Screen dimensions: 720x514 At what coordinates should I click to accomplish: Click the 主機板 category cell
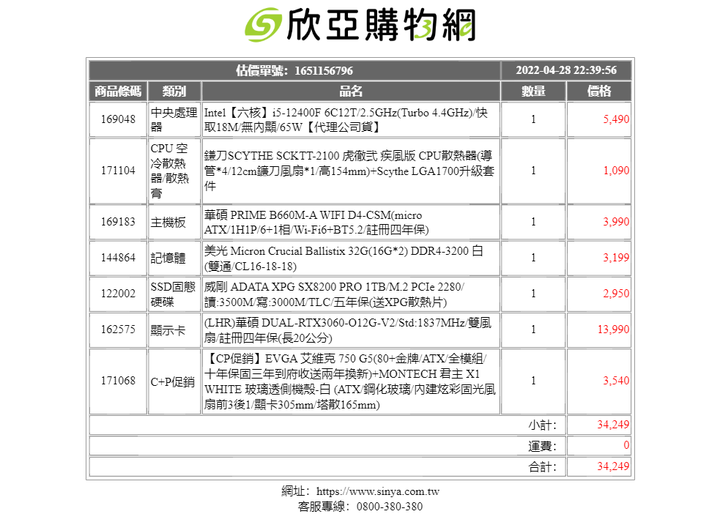pos(174,222)
